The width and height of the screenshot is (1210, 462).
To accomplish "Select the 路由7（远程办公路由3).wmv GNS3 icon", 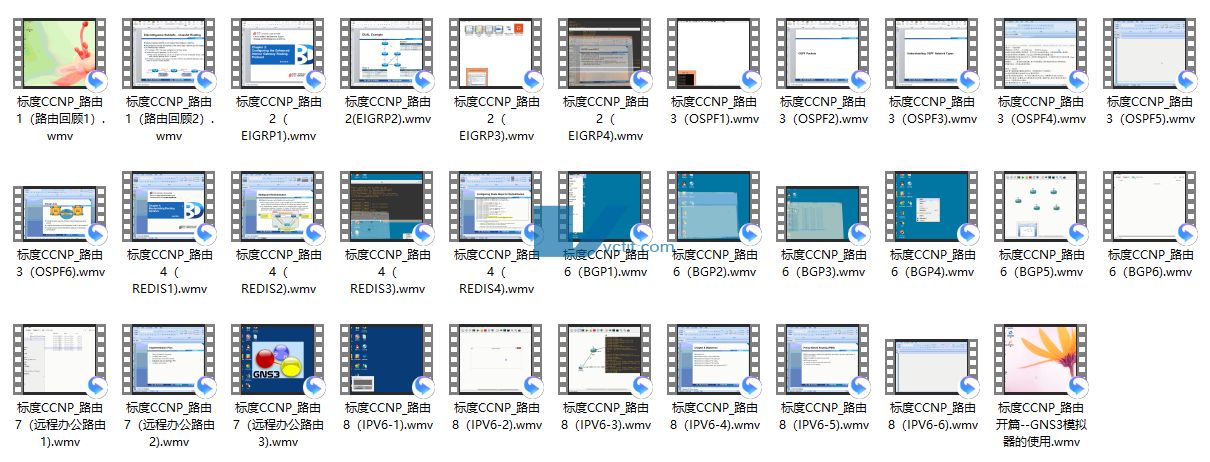I will pos(278,359).
